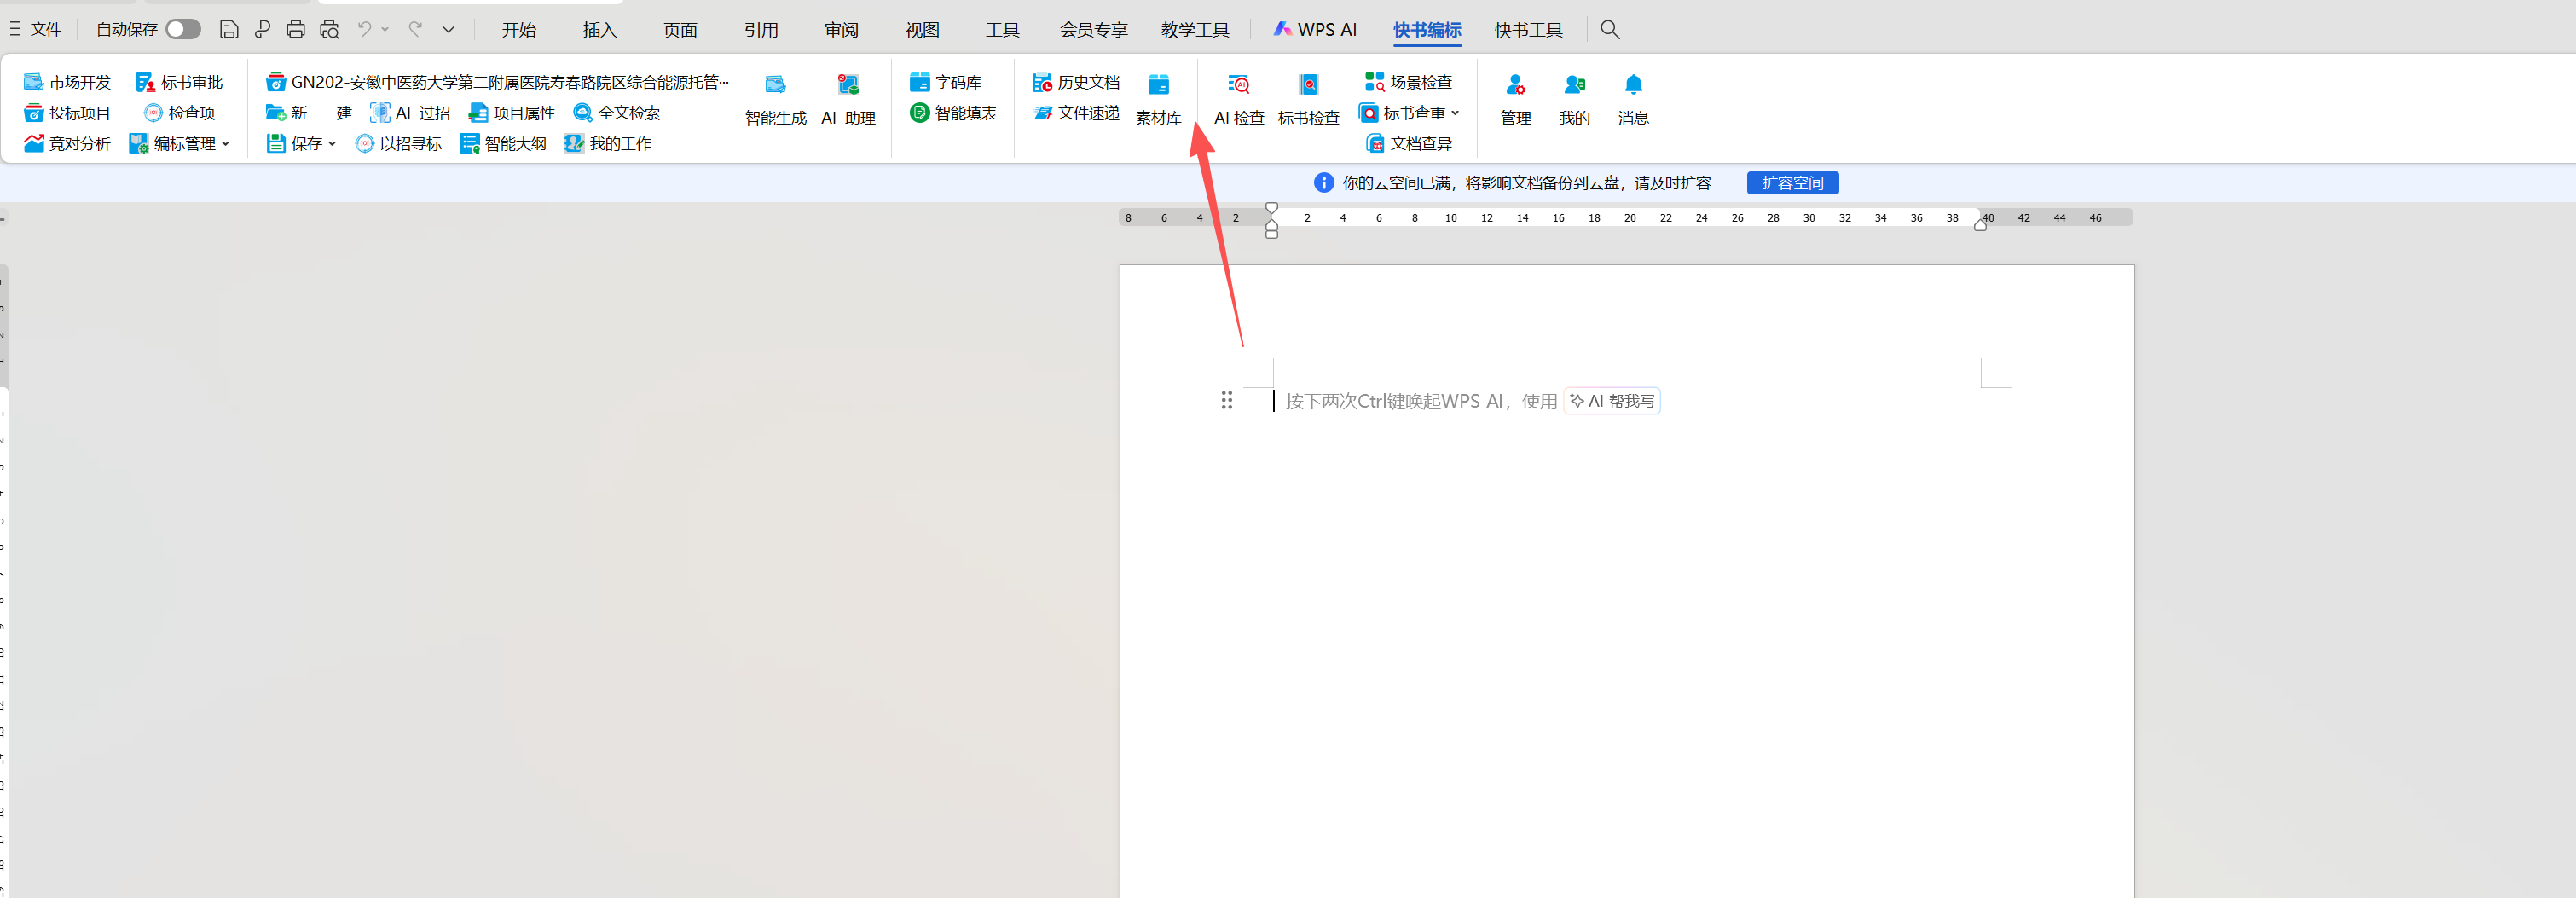Expand the 保存 dropdown arrow

pyautogui.click(x=332, y=143)
